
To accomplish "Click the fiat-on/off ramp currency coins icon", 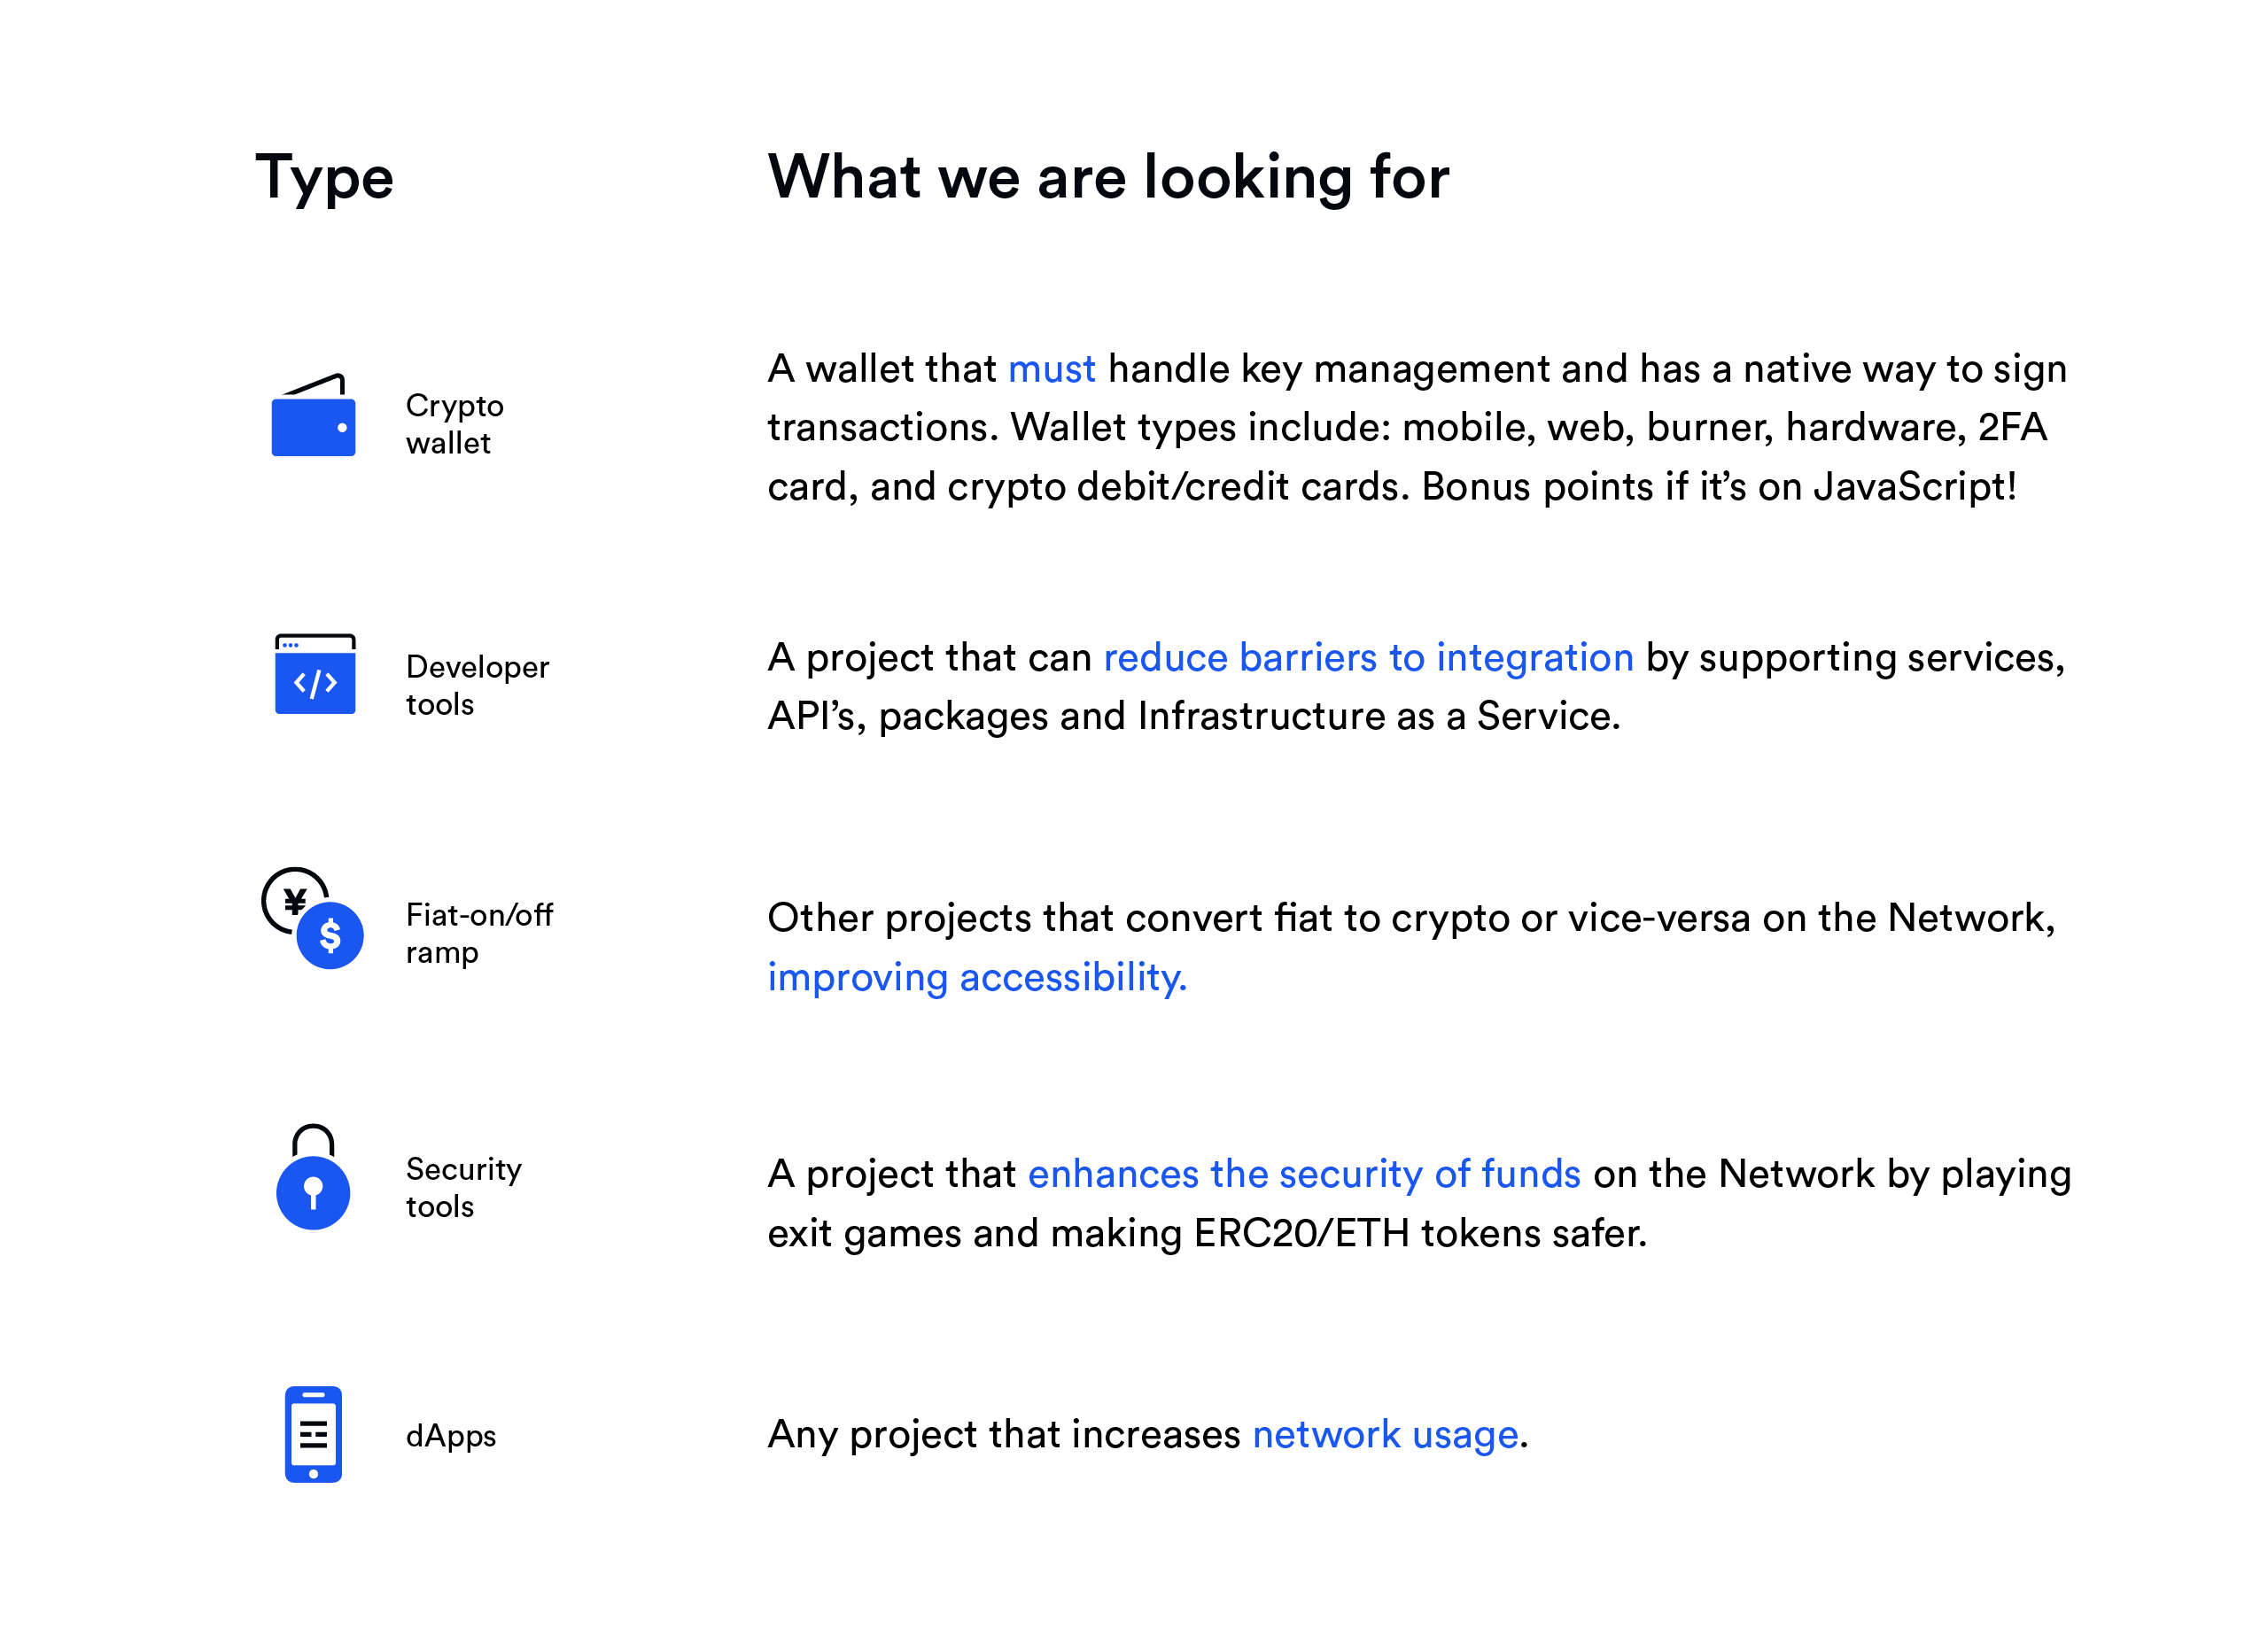I will click(313, 918).
